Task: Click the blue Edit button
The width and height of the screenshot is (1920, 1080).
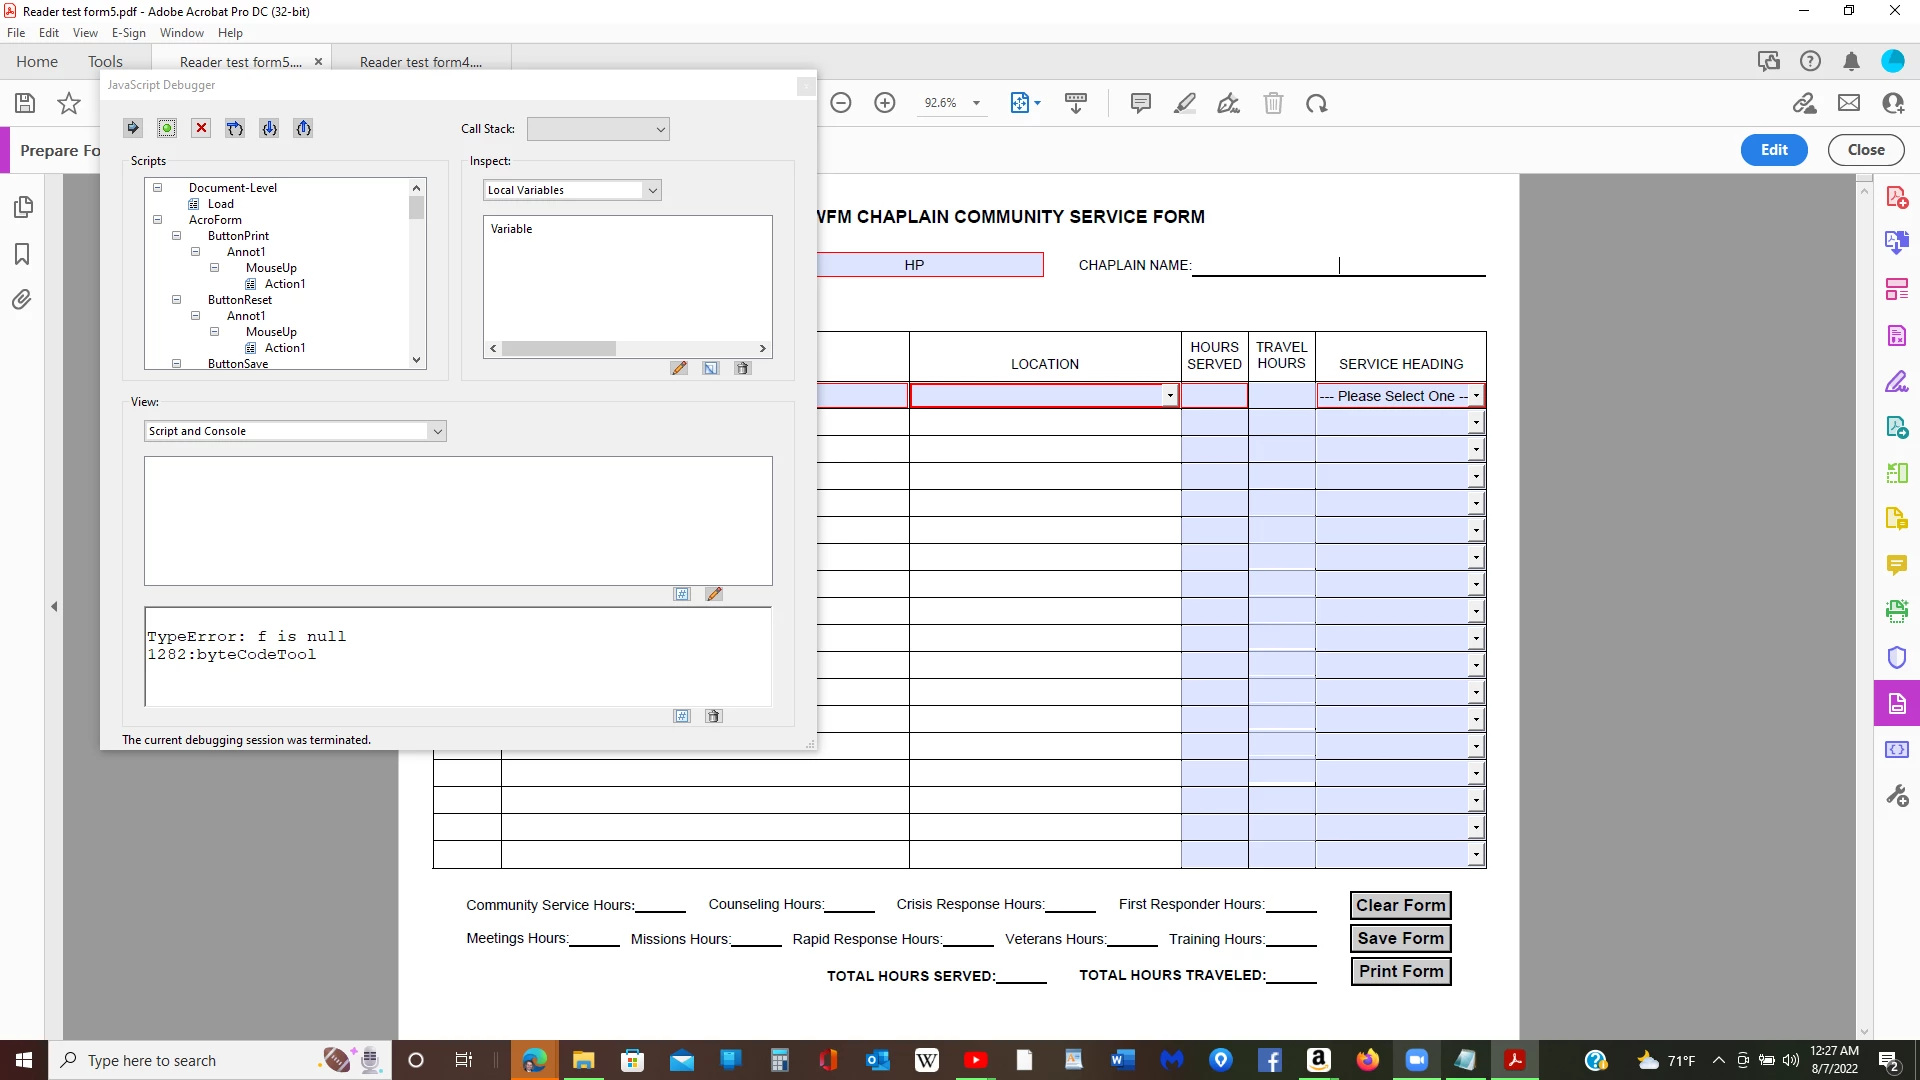Action: pyautogui.click(x=1773, y=150)
